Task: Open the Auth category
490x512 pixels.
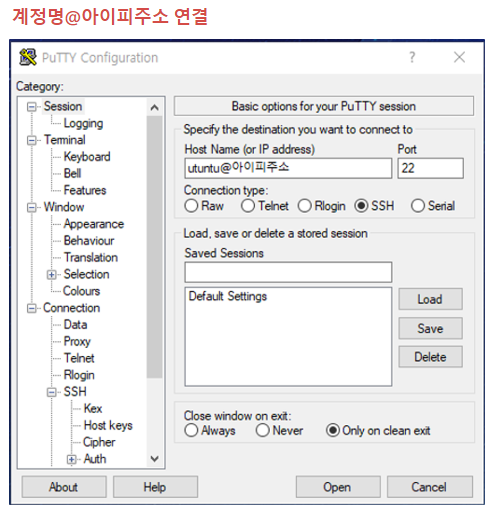Action: [95, 459]
